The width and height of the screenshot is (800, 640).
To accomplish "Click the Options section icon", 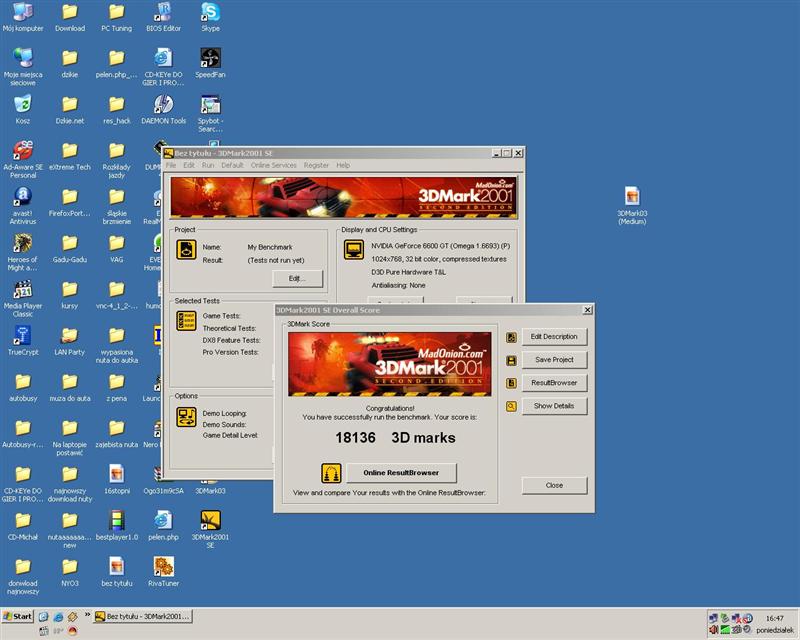I will click(186, 417).
